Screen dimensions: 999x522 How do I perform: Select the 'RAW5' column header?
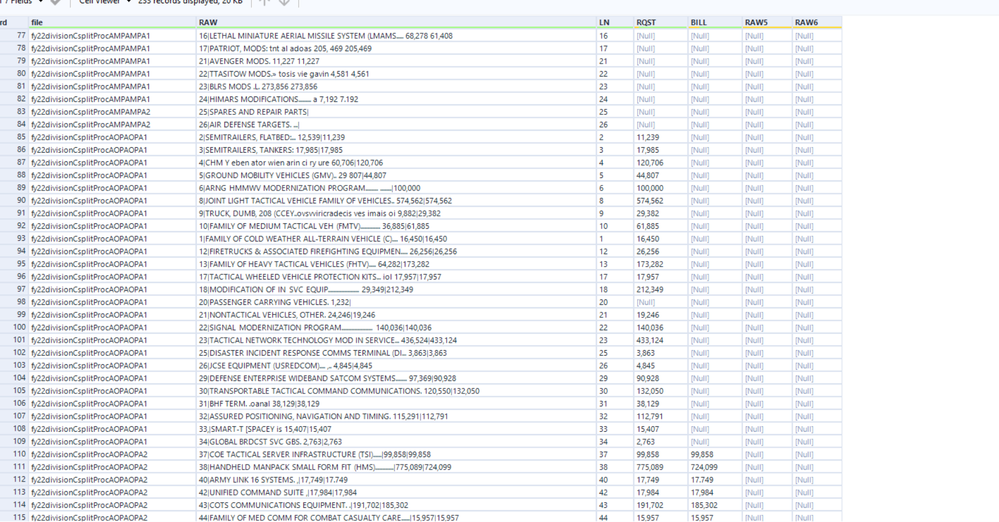(766, 22)
